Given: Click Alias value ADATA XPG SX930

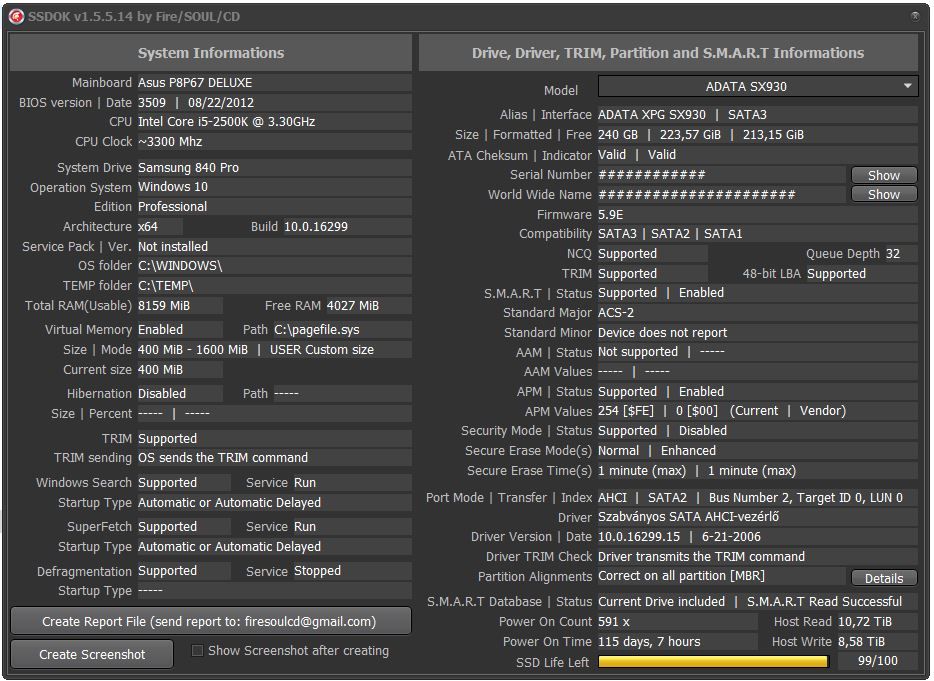Looking at the screenshot, I should pos(652,114).
